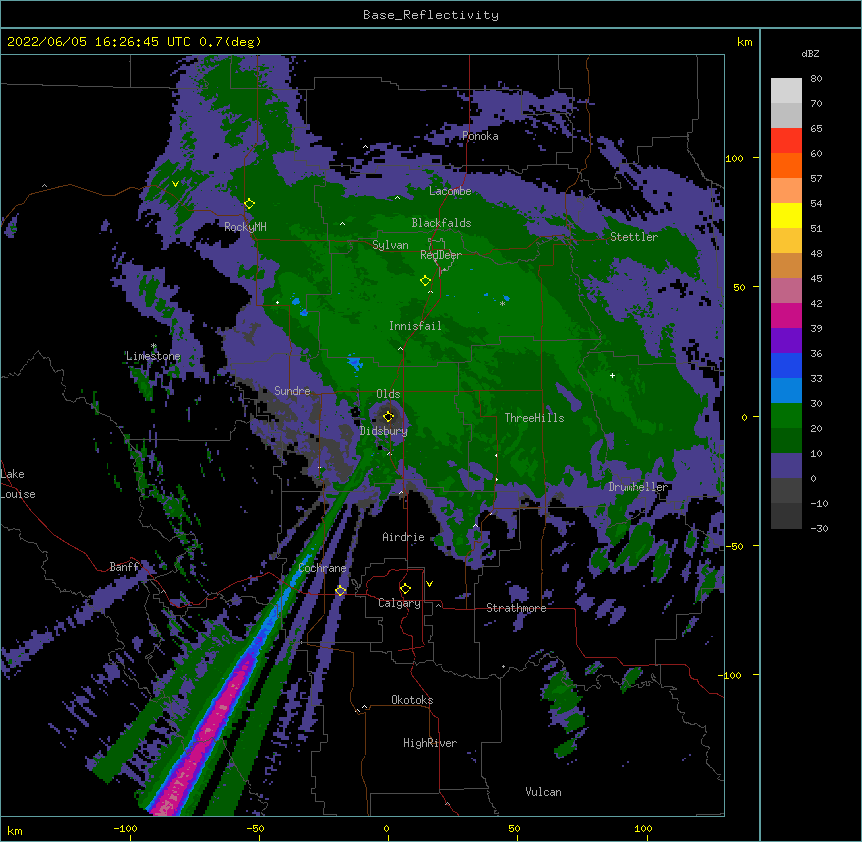Click the yellow diamond marker above Calgary label
This screenshot has width=862, height=842.
click(x=405, y=589)
